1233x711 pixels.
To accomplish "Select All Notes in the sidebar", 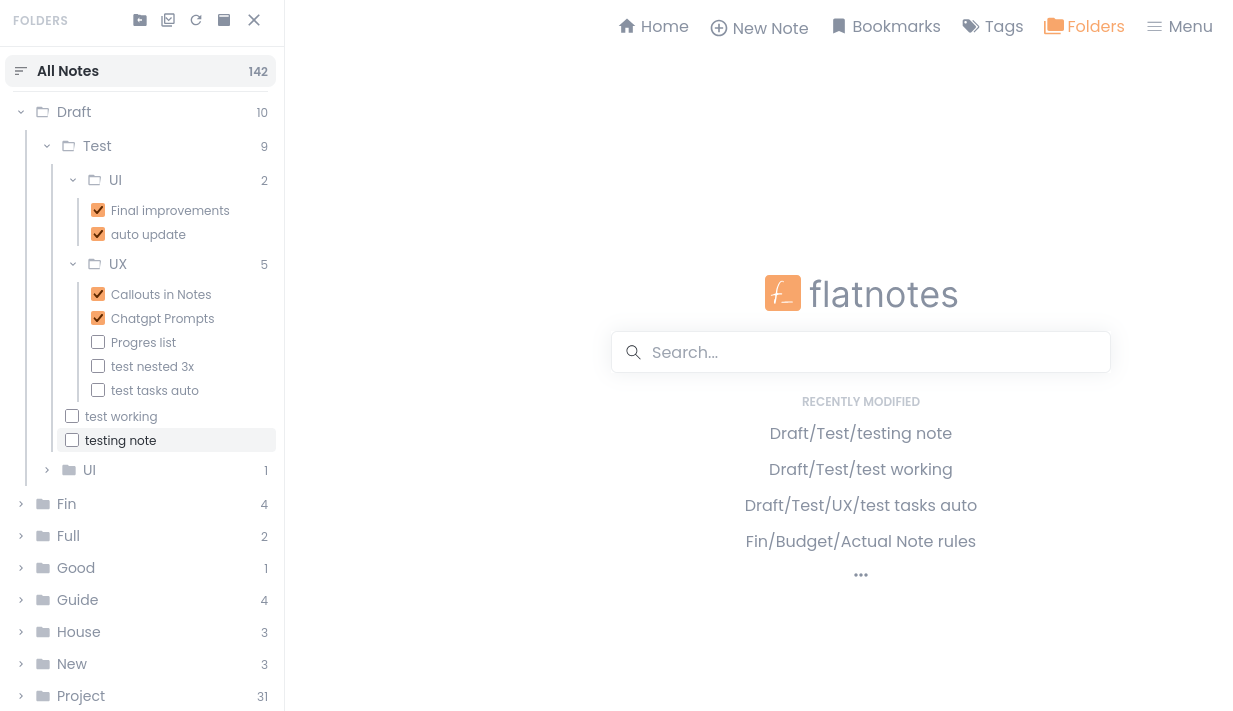I will (x=140, y=71).
